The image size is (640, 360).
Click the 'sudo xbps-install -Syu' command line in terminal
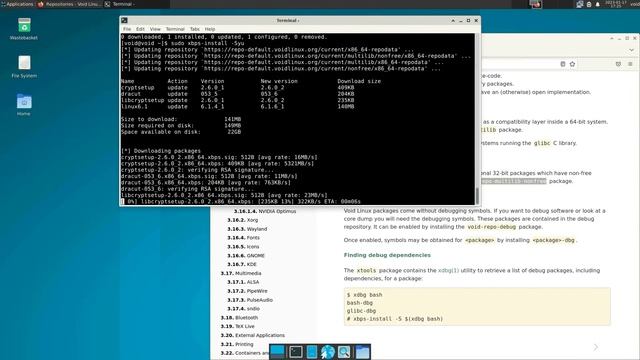182,43
